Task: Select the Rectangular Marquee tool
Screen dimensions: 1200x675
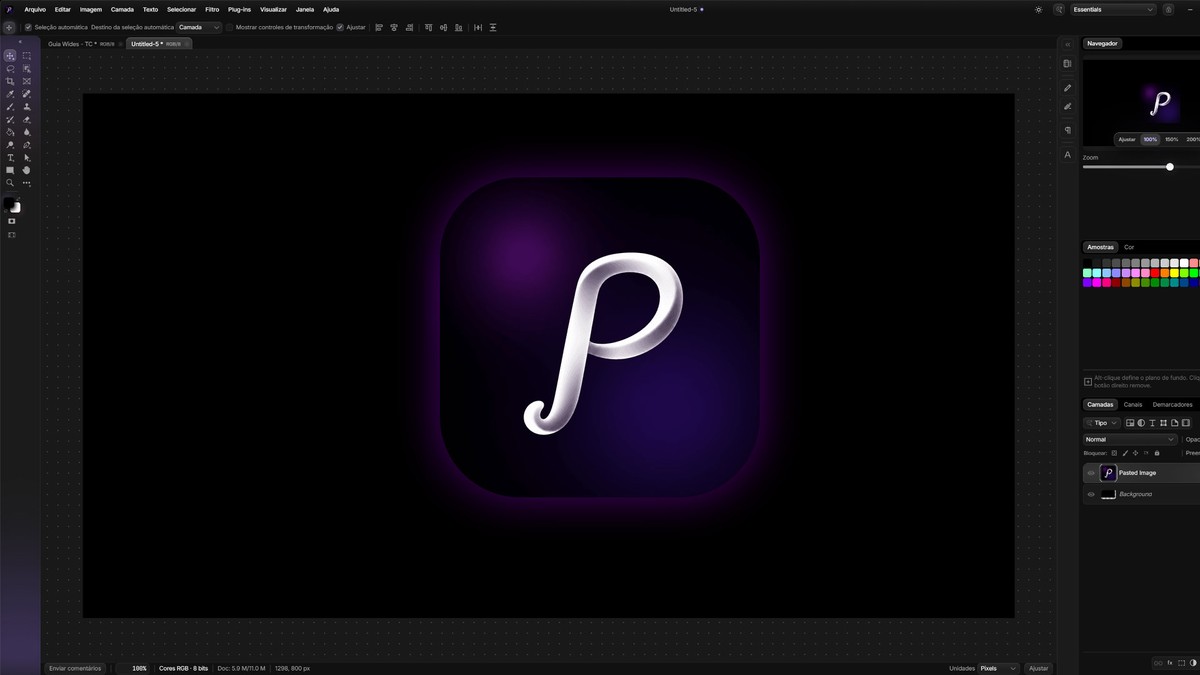Action: [x=27, y=56]
